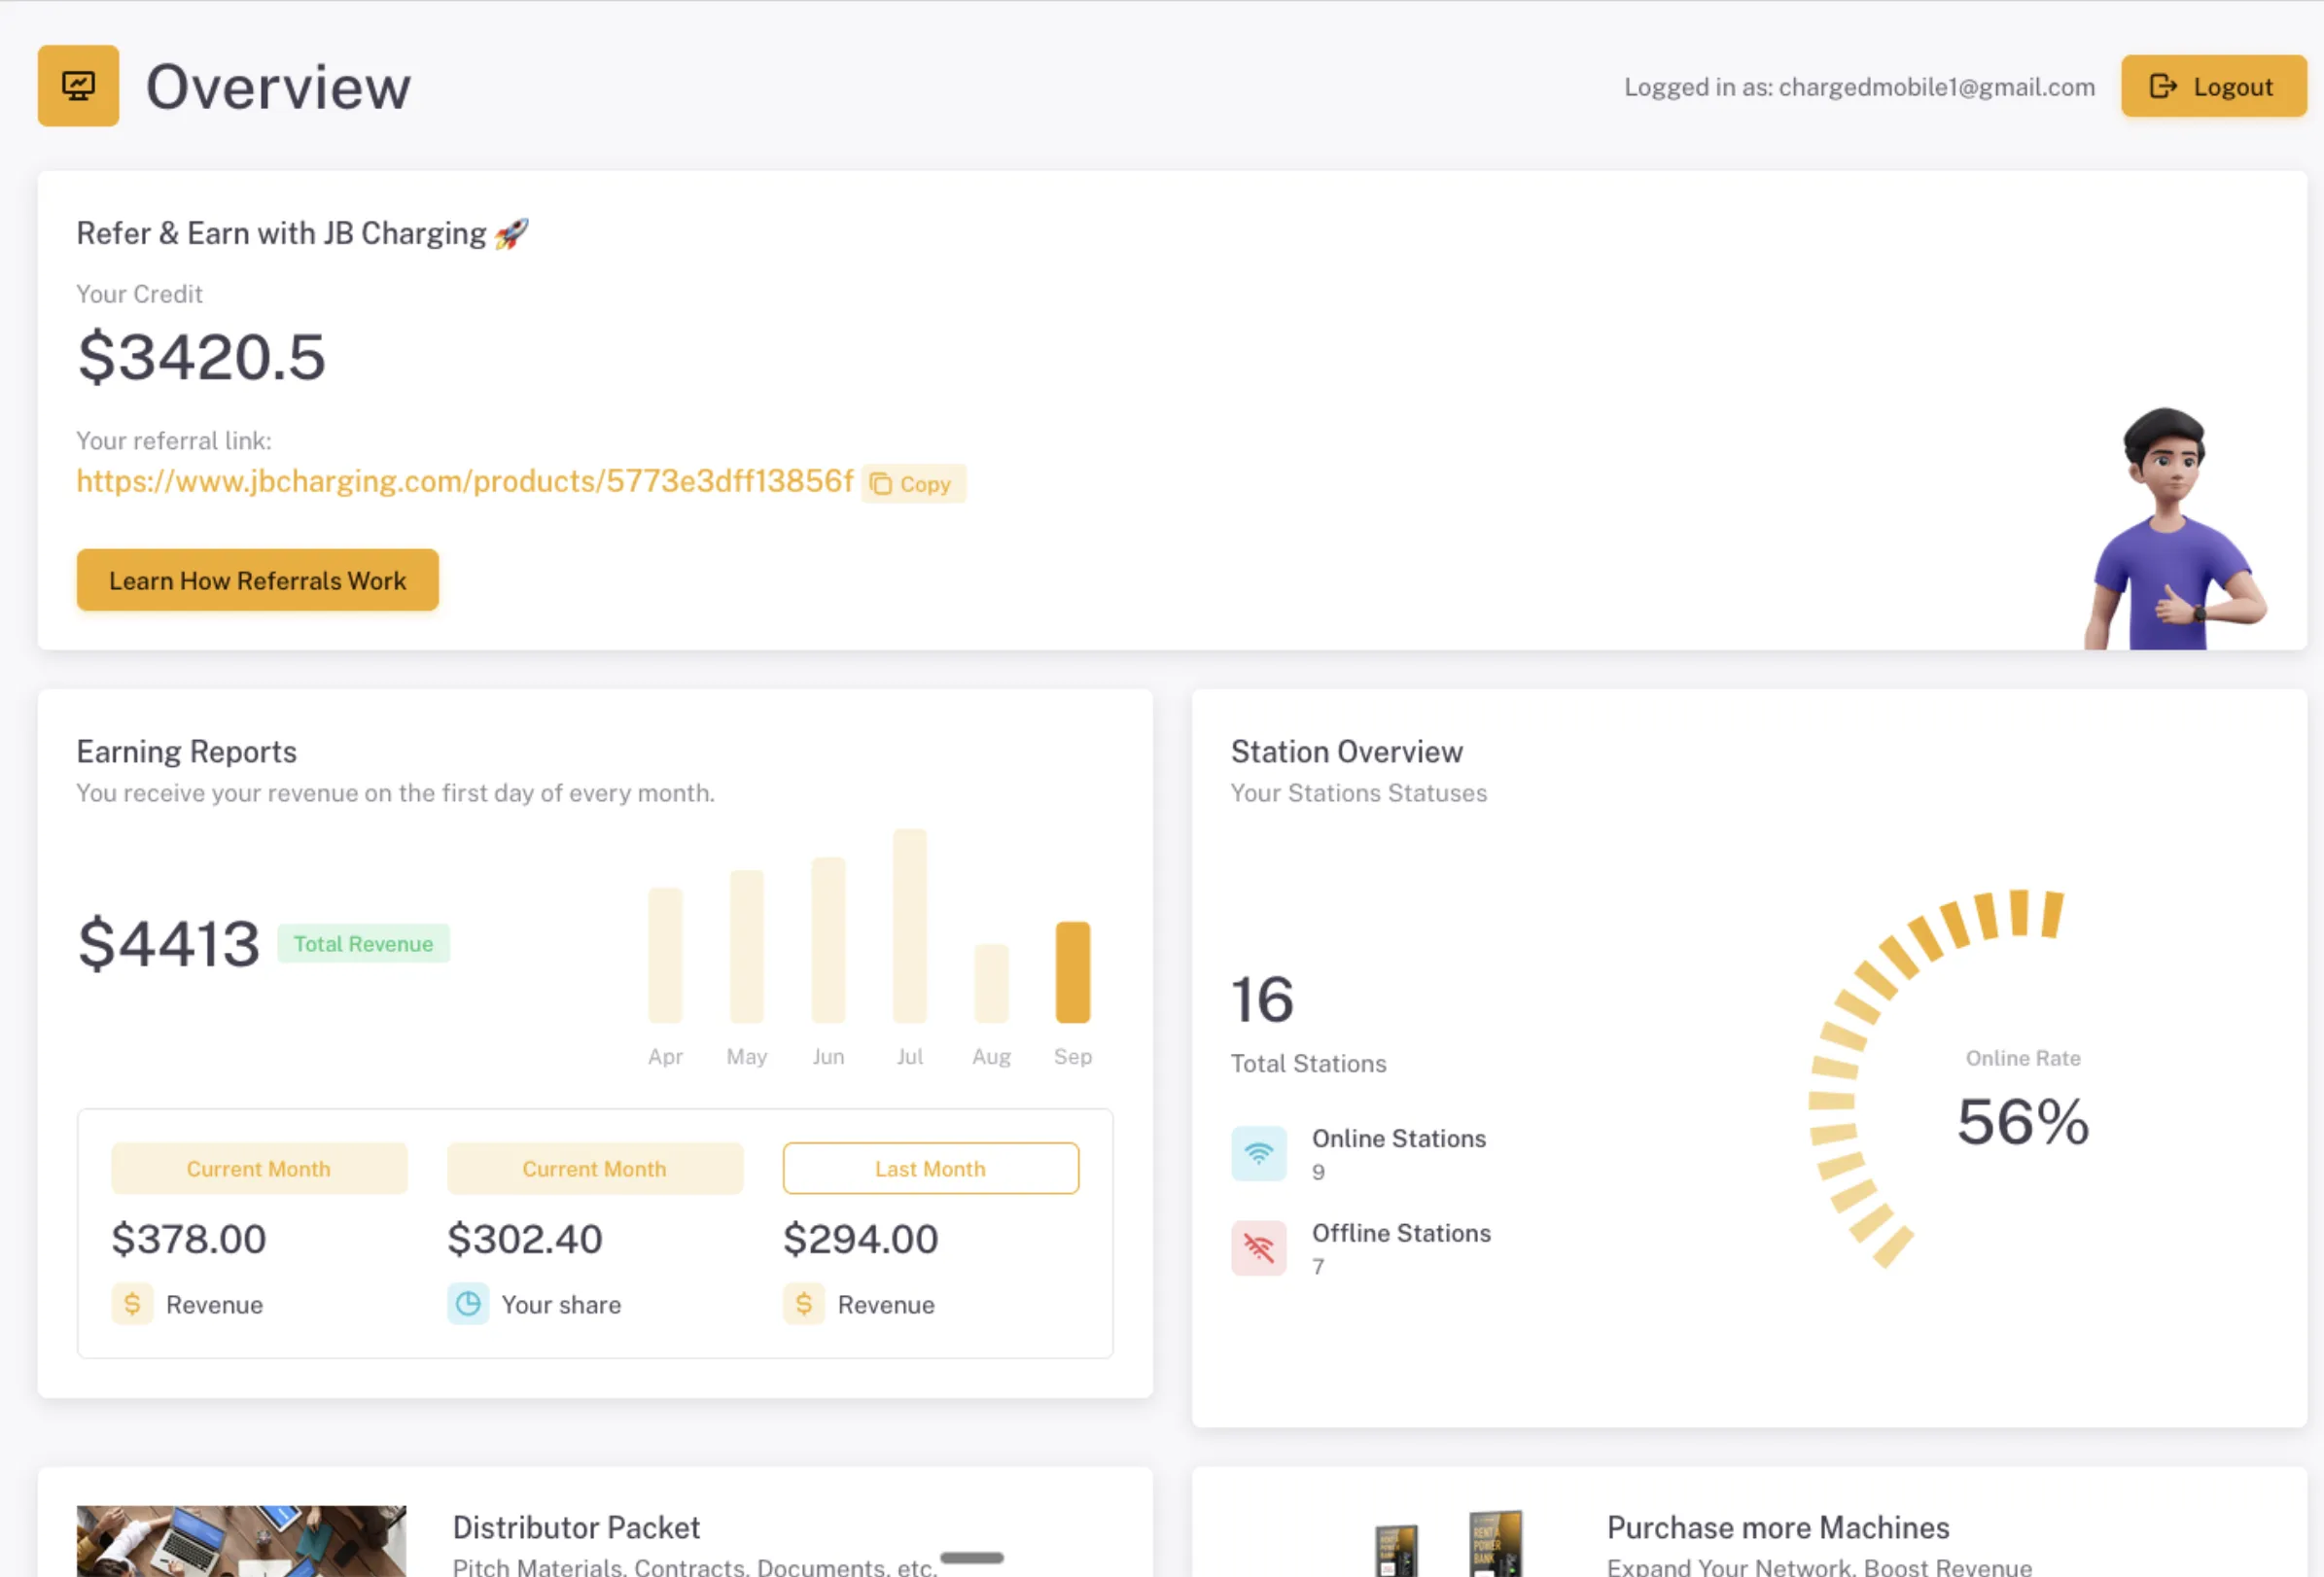Select the Current Month tab above $378.00
The width and height of the screenshot is (2324, 1577).
(259, 1168)
